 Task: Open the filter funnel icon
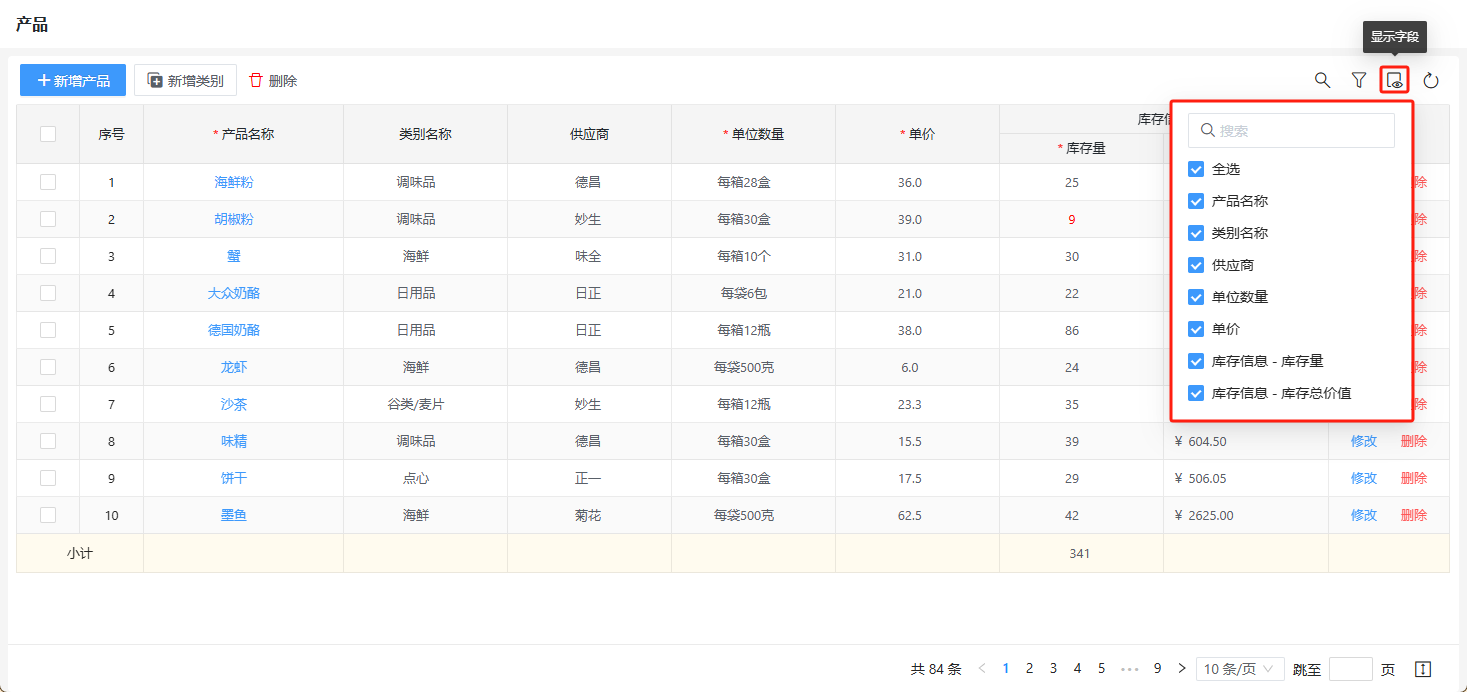(x=1358, y=80)
